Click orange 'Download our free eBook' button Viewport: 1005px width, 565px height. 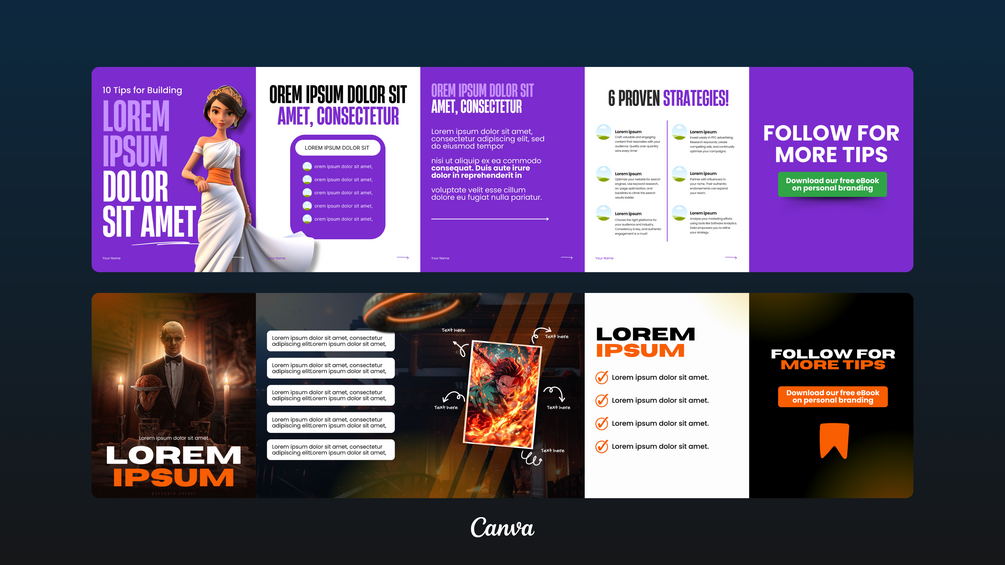pyautogui.click(x=833, y=397)
